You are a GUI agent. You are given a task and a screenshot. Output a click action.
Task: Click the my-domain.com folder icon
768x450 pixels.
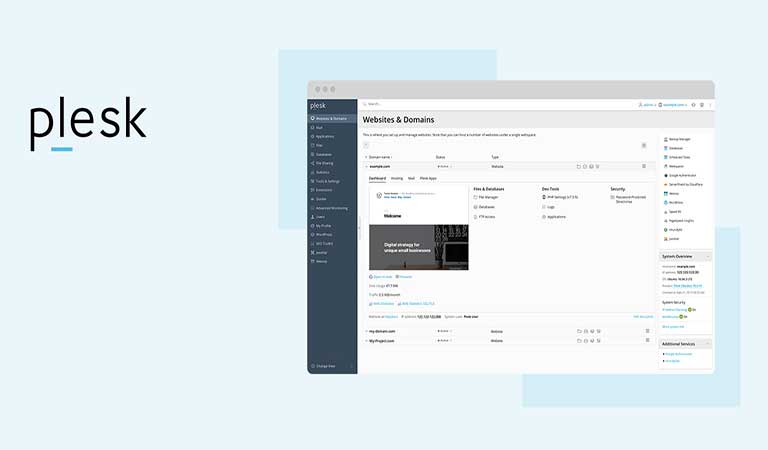pos(579,332)
